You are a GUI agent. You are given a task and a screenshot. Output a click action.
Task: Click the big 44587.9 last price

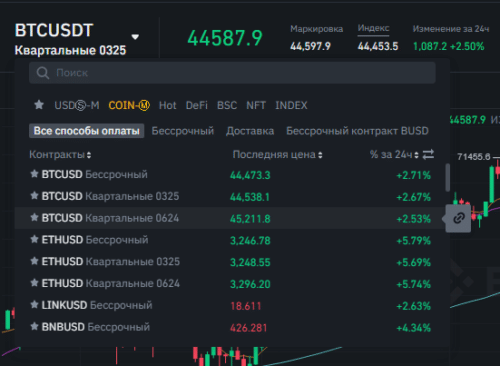pos(225,38)
